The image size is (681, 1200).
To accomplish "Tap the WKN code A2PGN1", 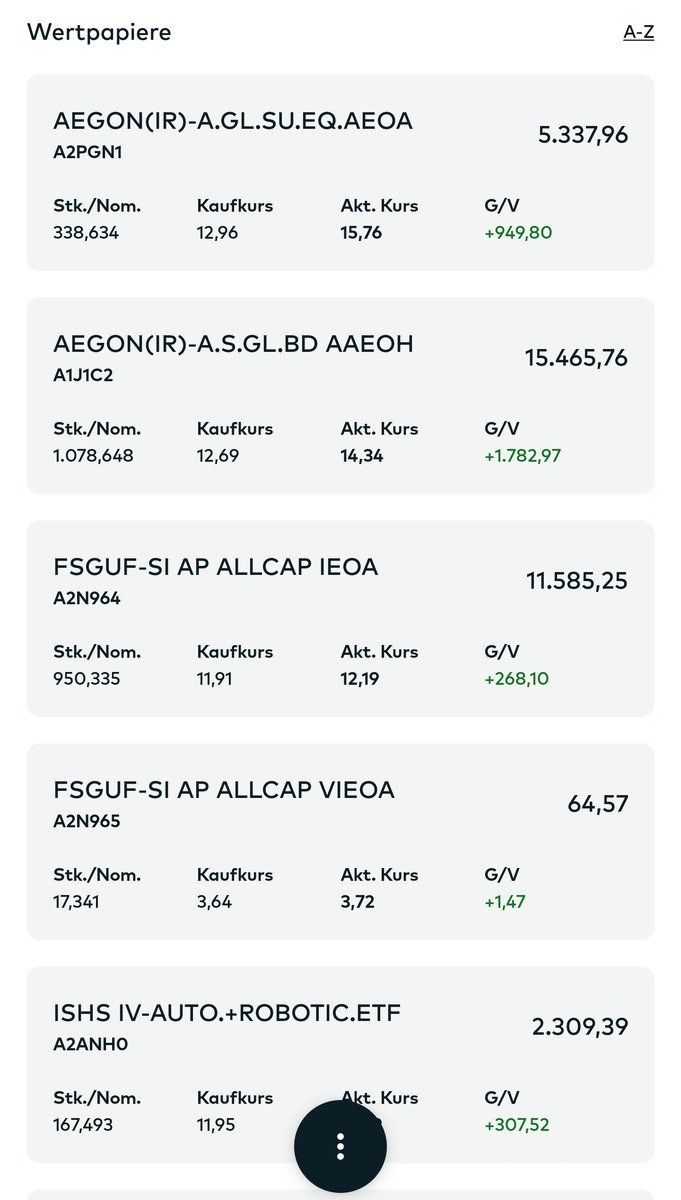I will coord(88,153).
